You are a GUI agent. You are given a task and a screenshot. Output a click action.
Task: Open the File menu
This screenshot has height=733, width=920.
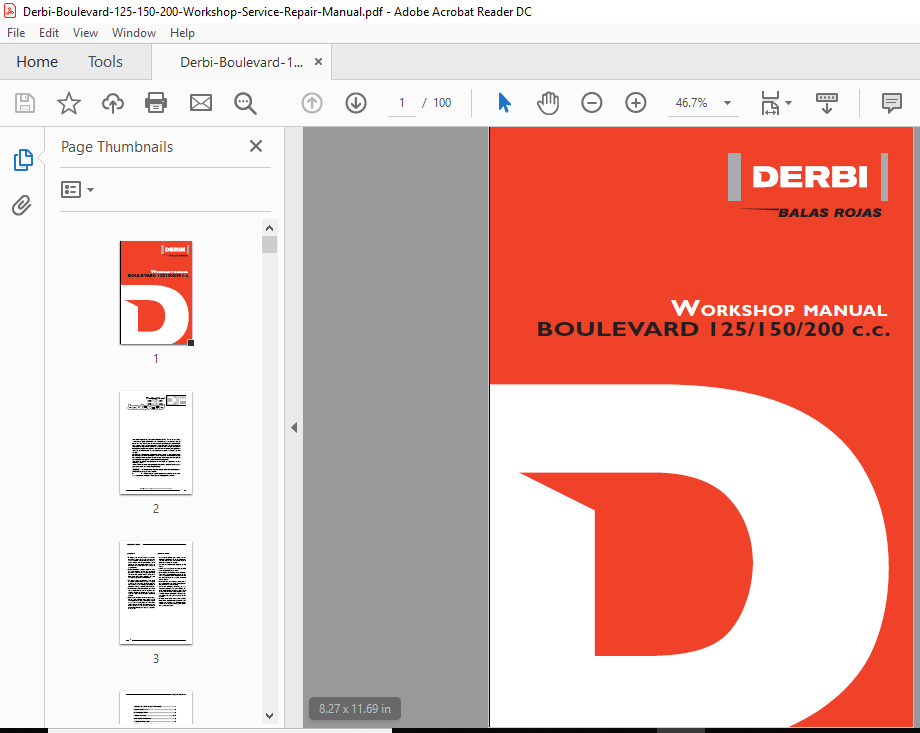tap(16, 33)
